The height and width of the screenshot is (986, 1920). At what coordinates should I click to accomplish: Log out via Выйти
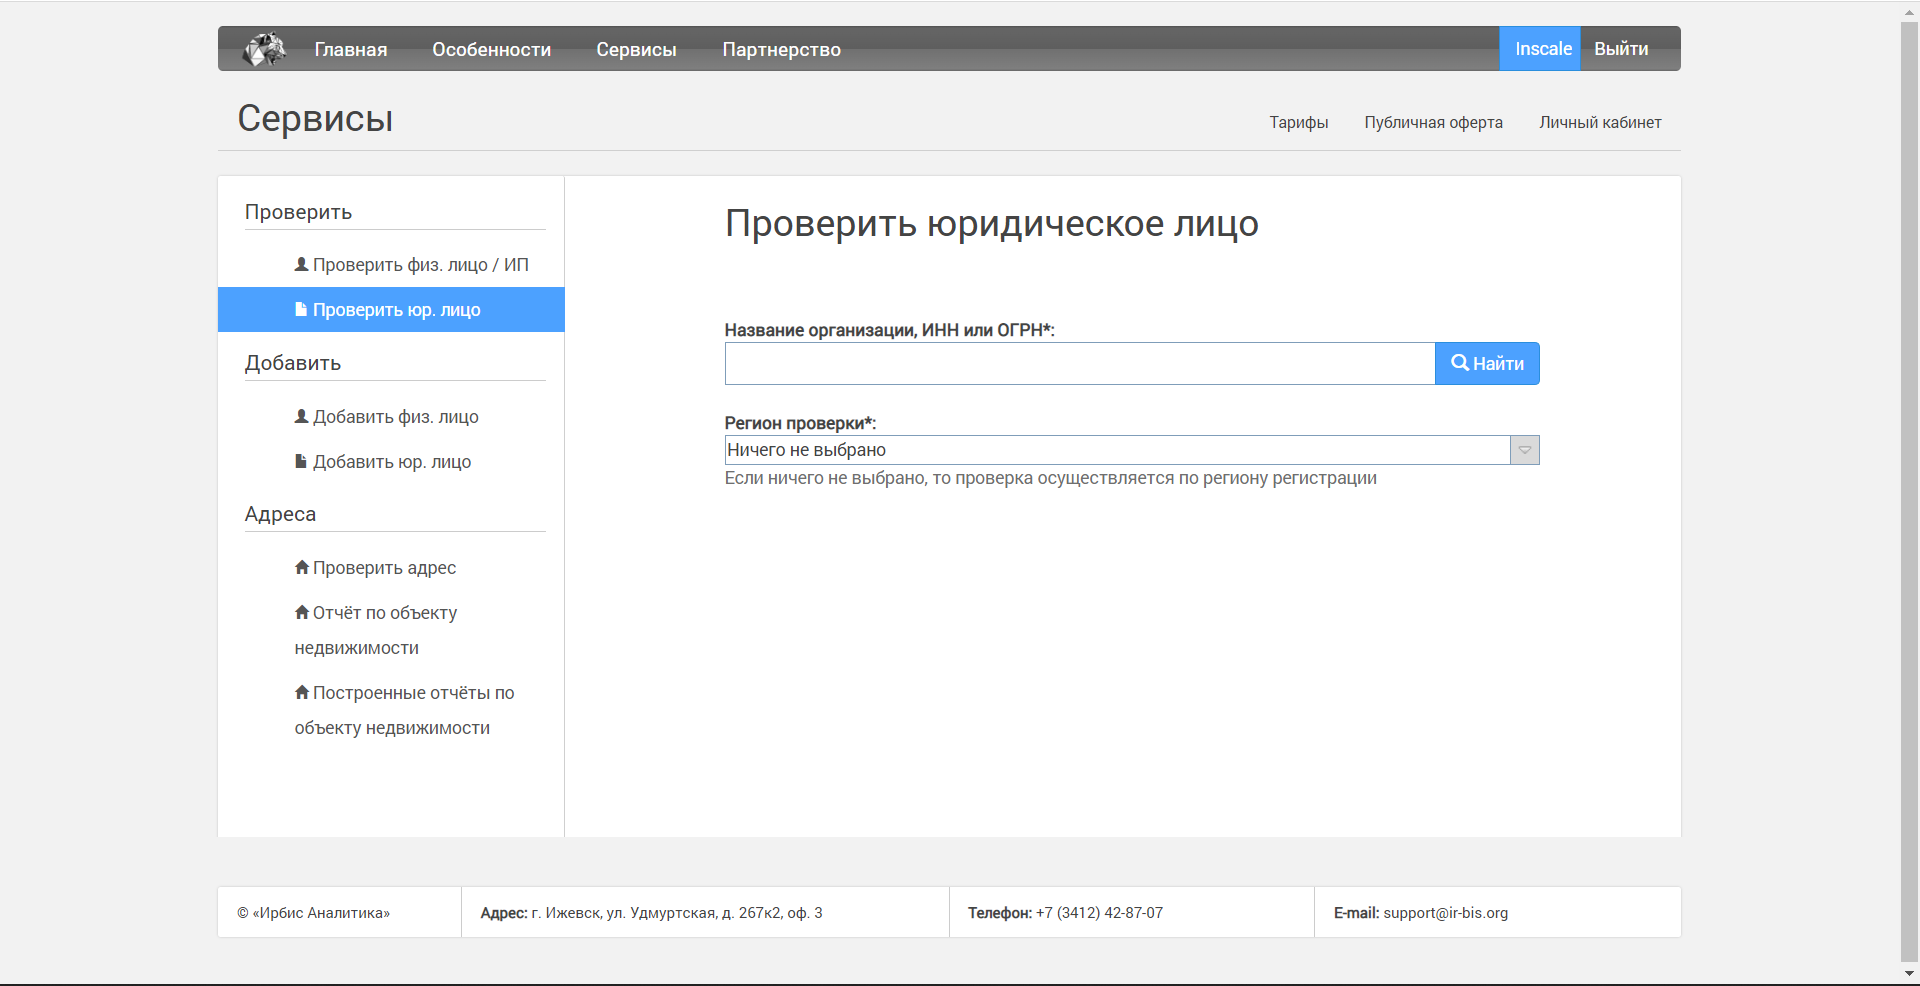tap(1621, 49)
